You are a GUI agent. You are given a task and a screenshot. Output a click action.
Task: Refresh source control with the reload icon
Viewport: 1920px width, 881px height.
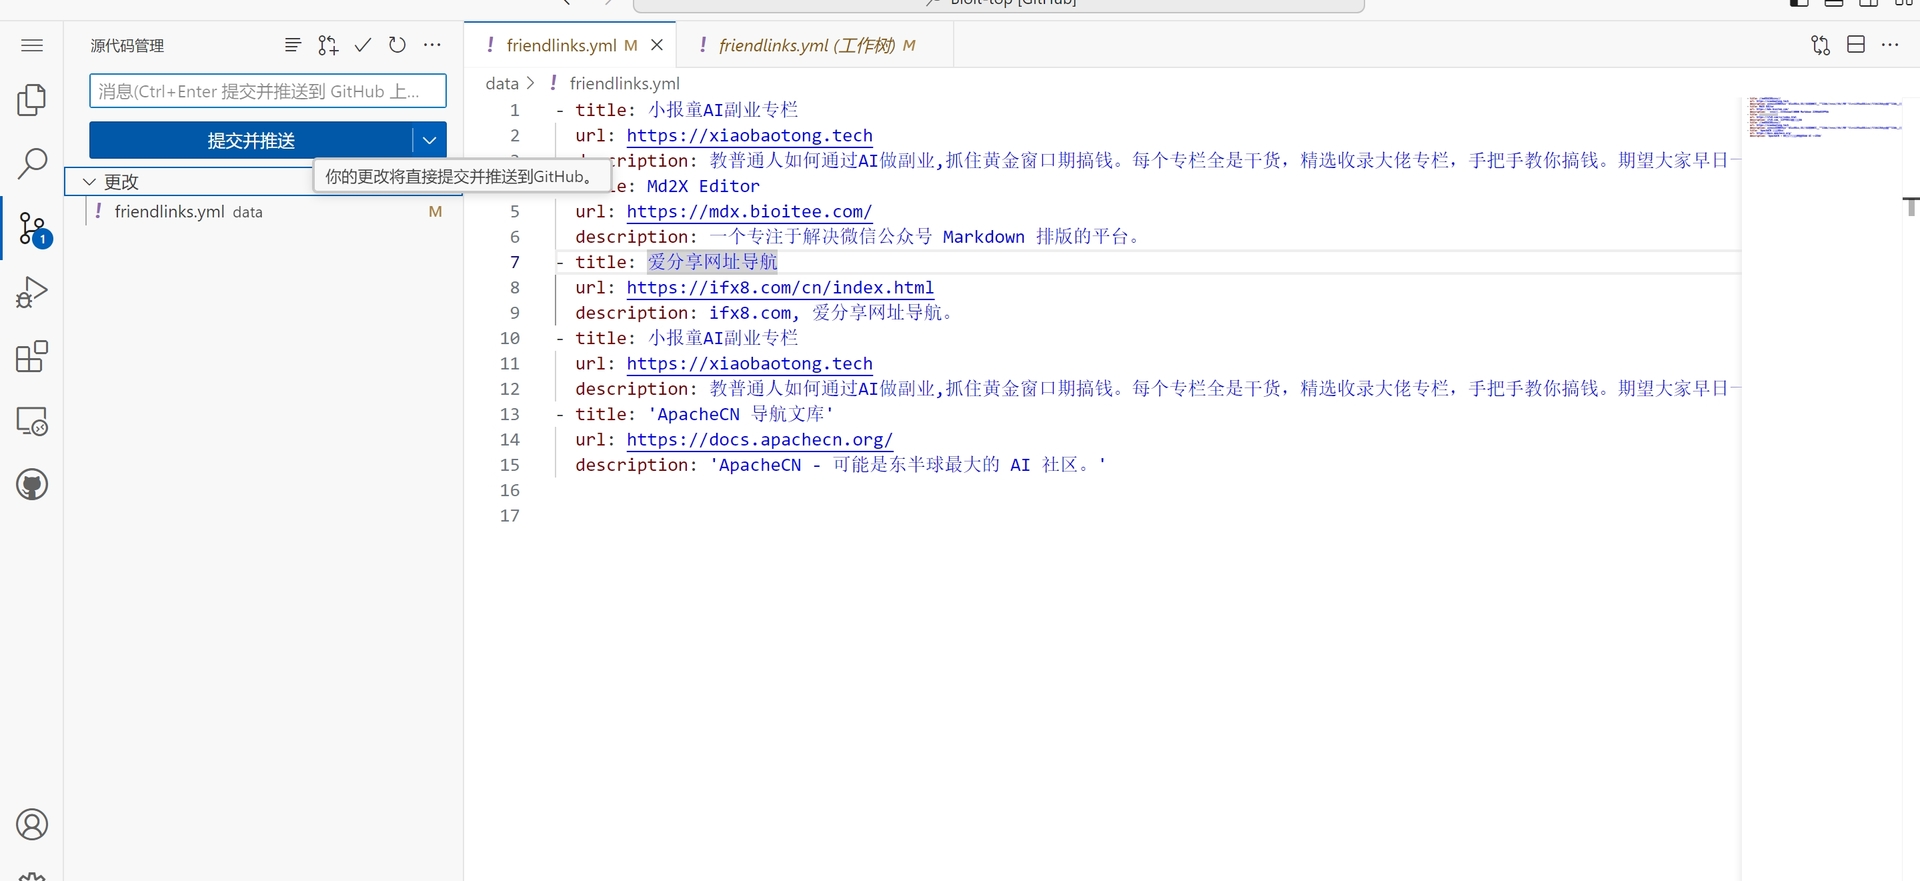397,45
